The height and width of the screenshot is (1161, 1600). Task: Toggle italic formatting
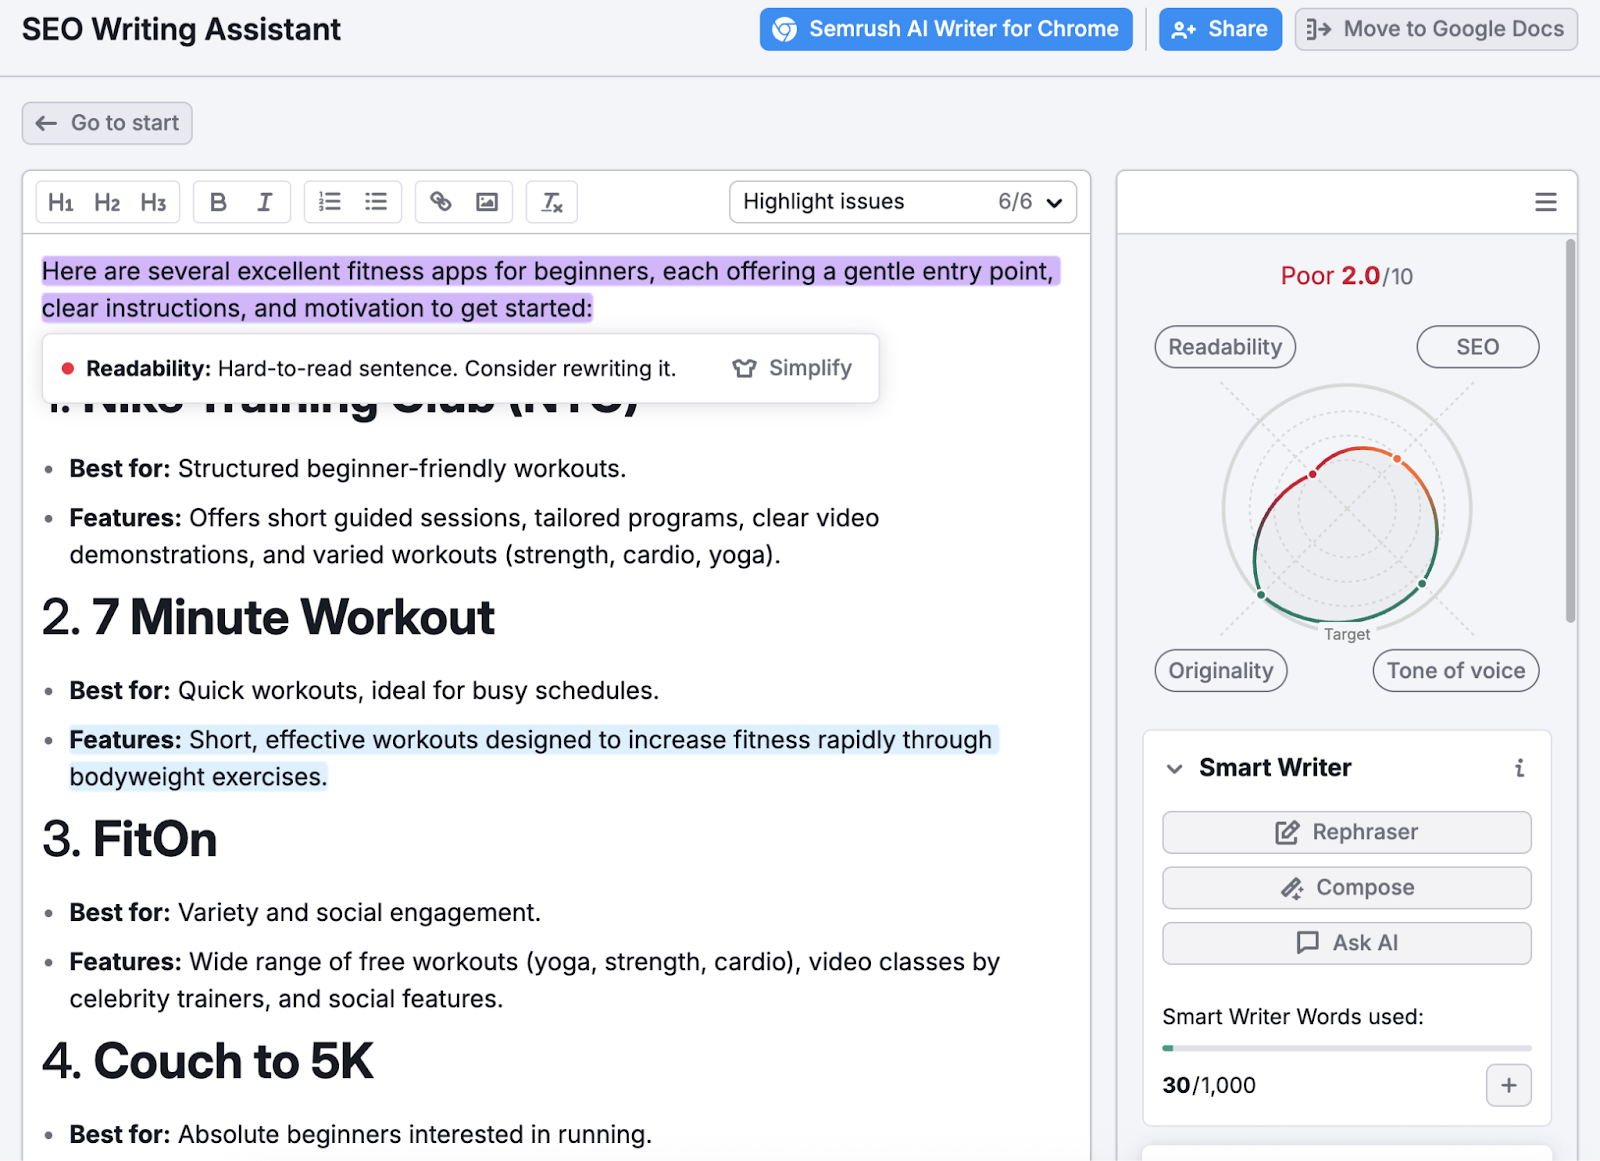(264, 201)
